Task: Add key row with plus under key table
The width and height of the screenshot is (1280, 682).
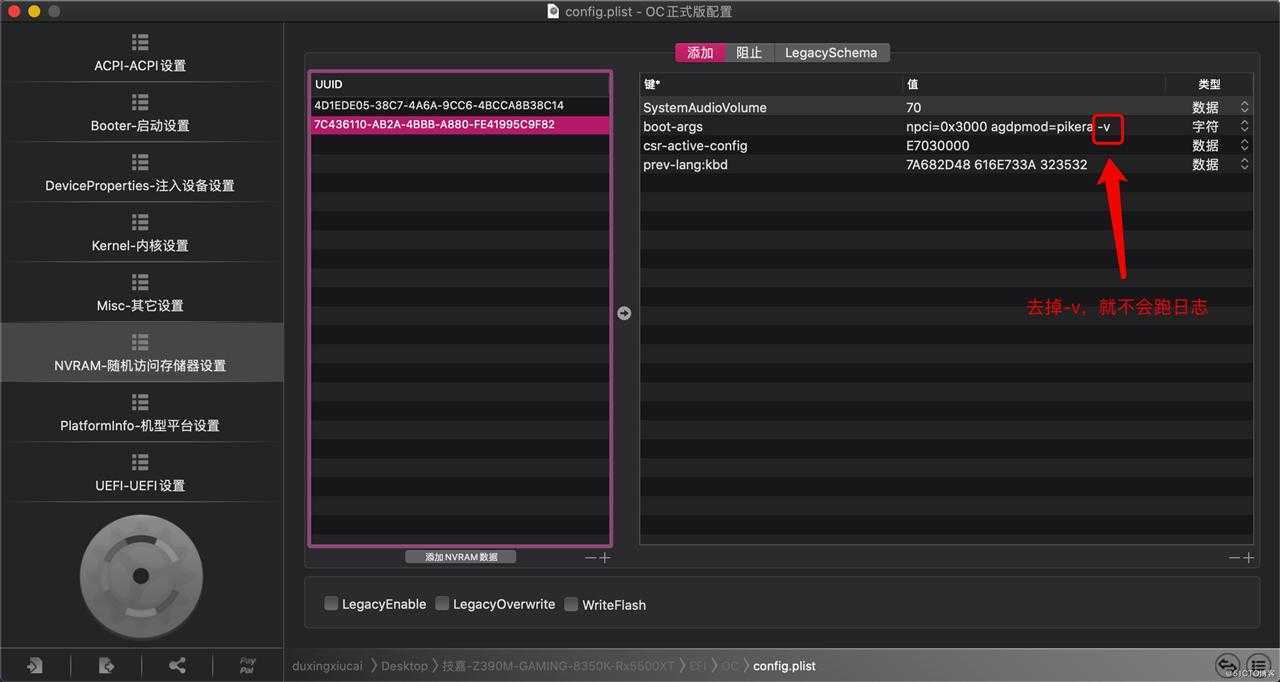Action: (1247, 557)
